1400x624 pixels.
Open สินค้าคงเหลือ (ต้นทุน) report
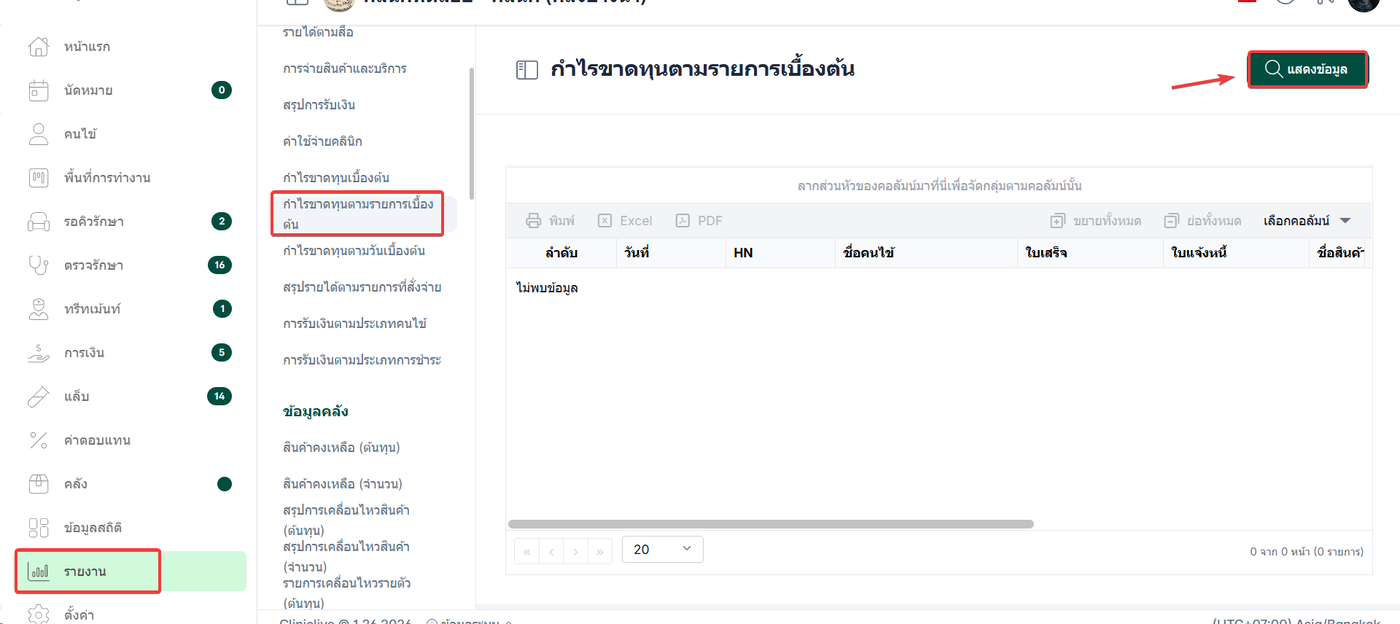(x=342, y=447)
